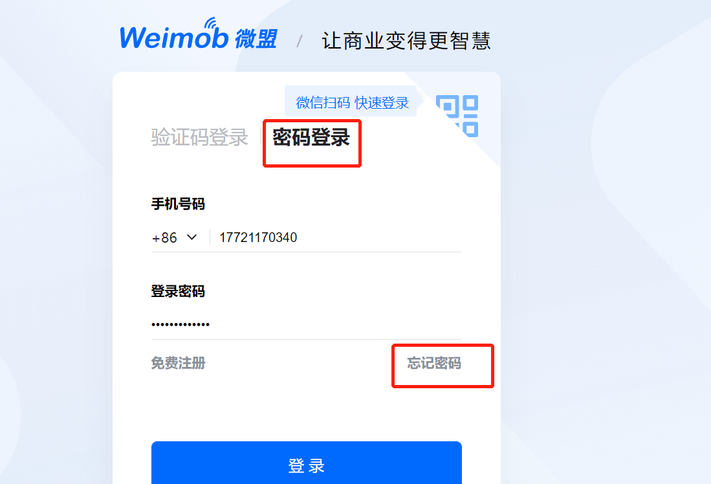Focus the masked login password field
This screenshot has width=711, height=484.
click(x=307, y=324)
